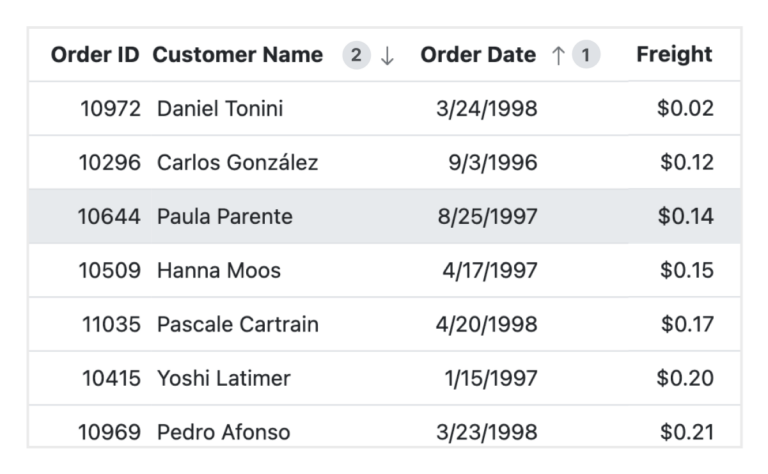Click the $0.15 freight cell
The image size is (768, 474).
point(687,271)
